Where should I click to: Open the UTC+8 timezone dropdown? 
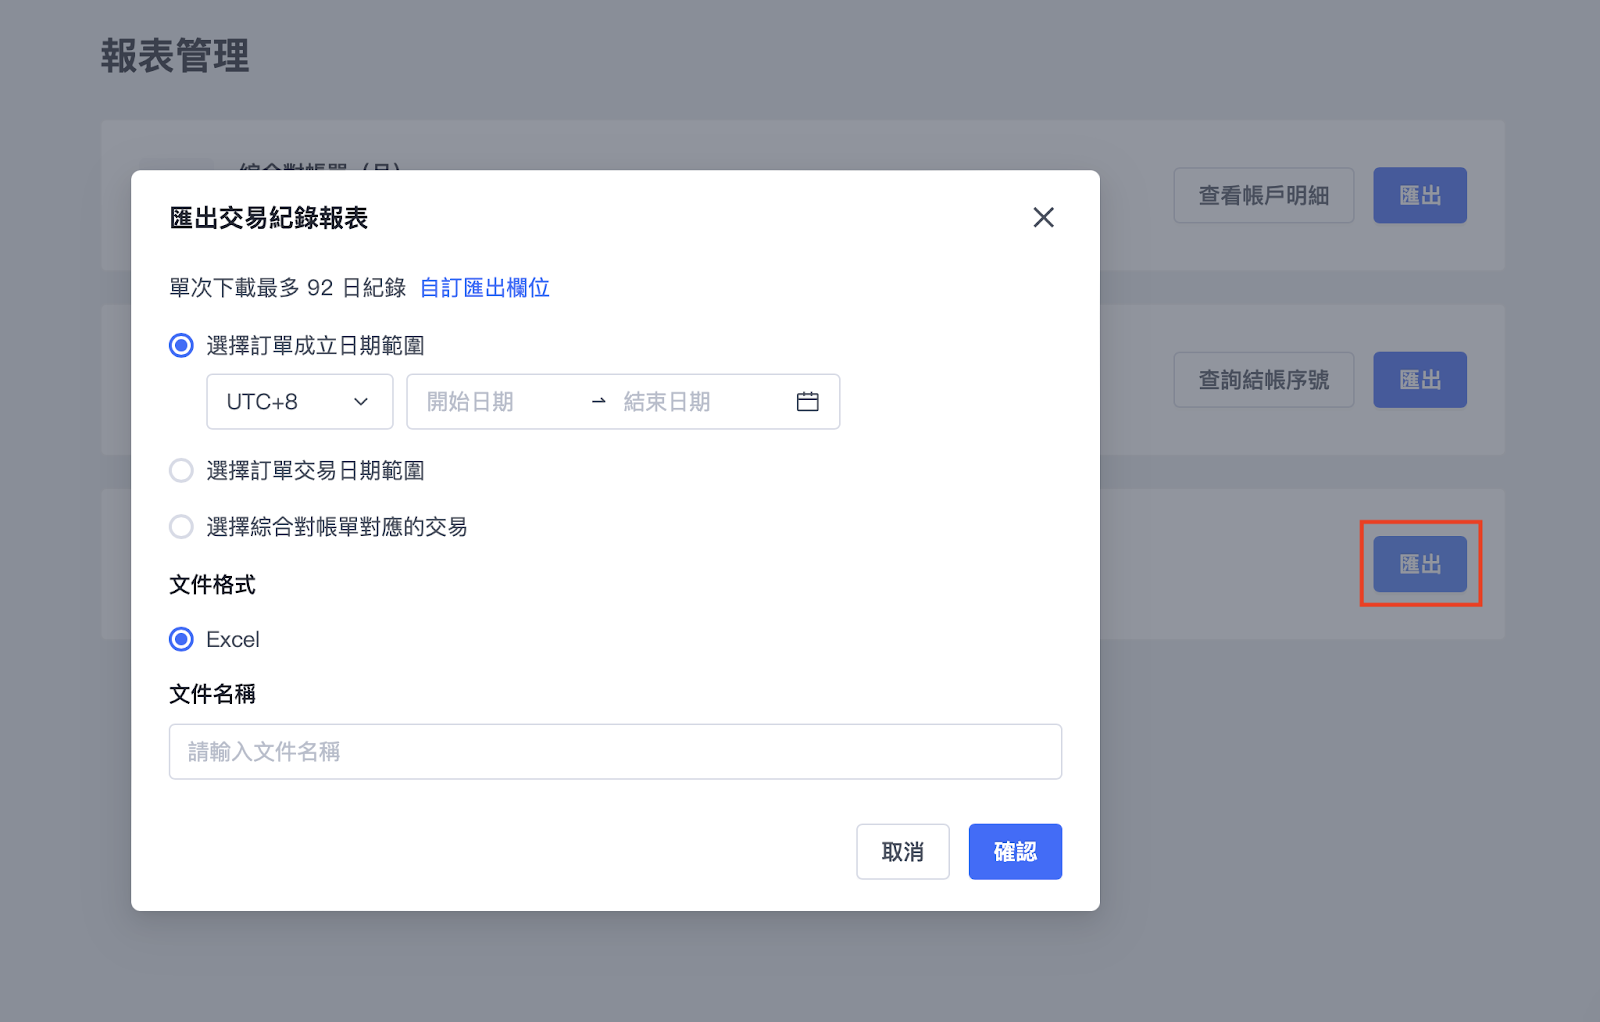299,401
